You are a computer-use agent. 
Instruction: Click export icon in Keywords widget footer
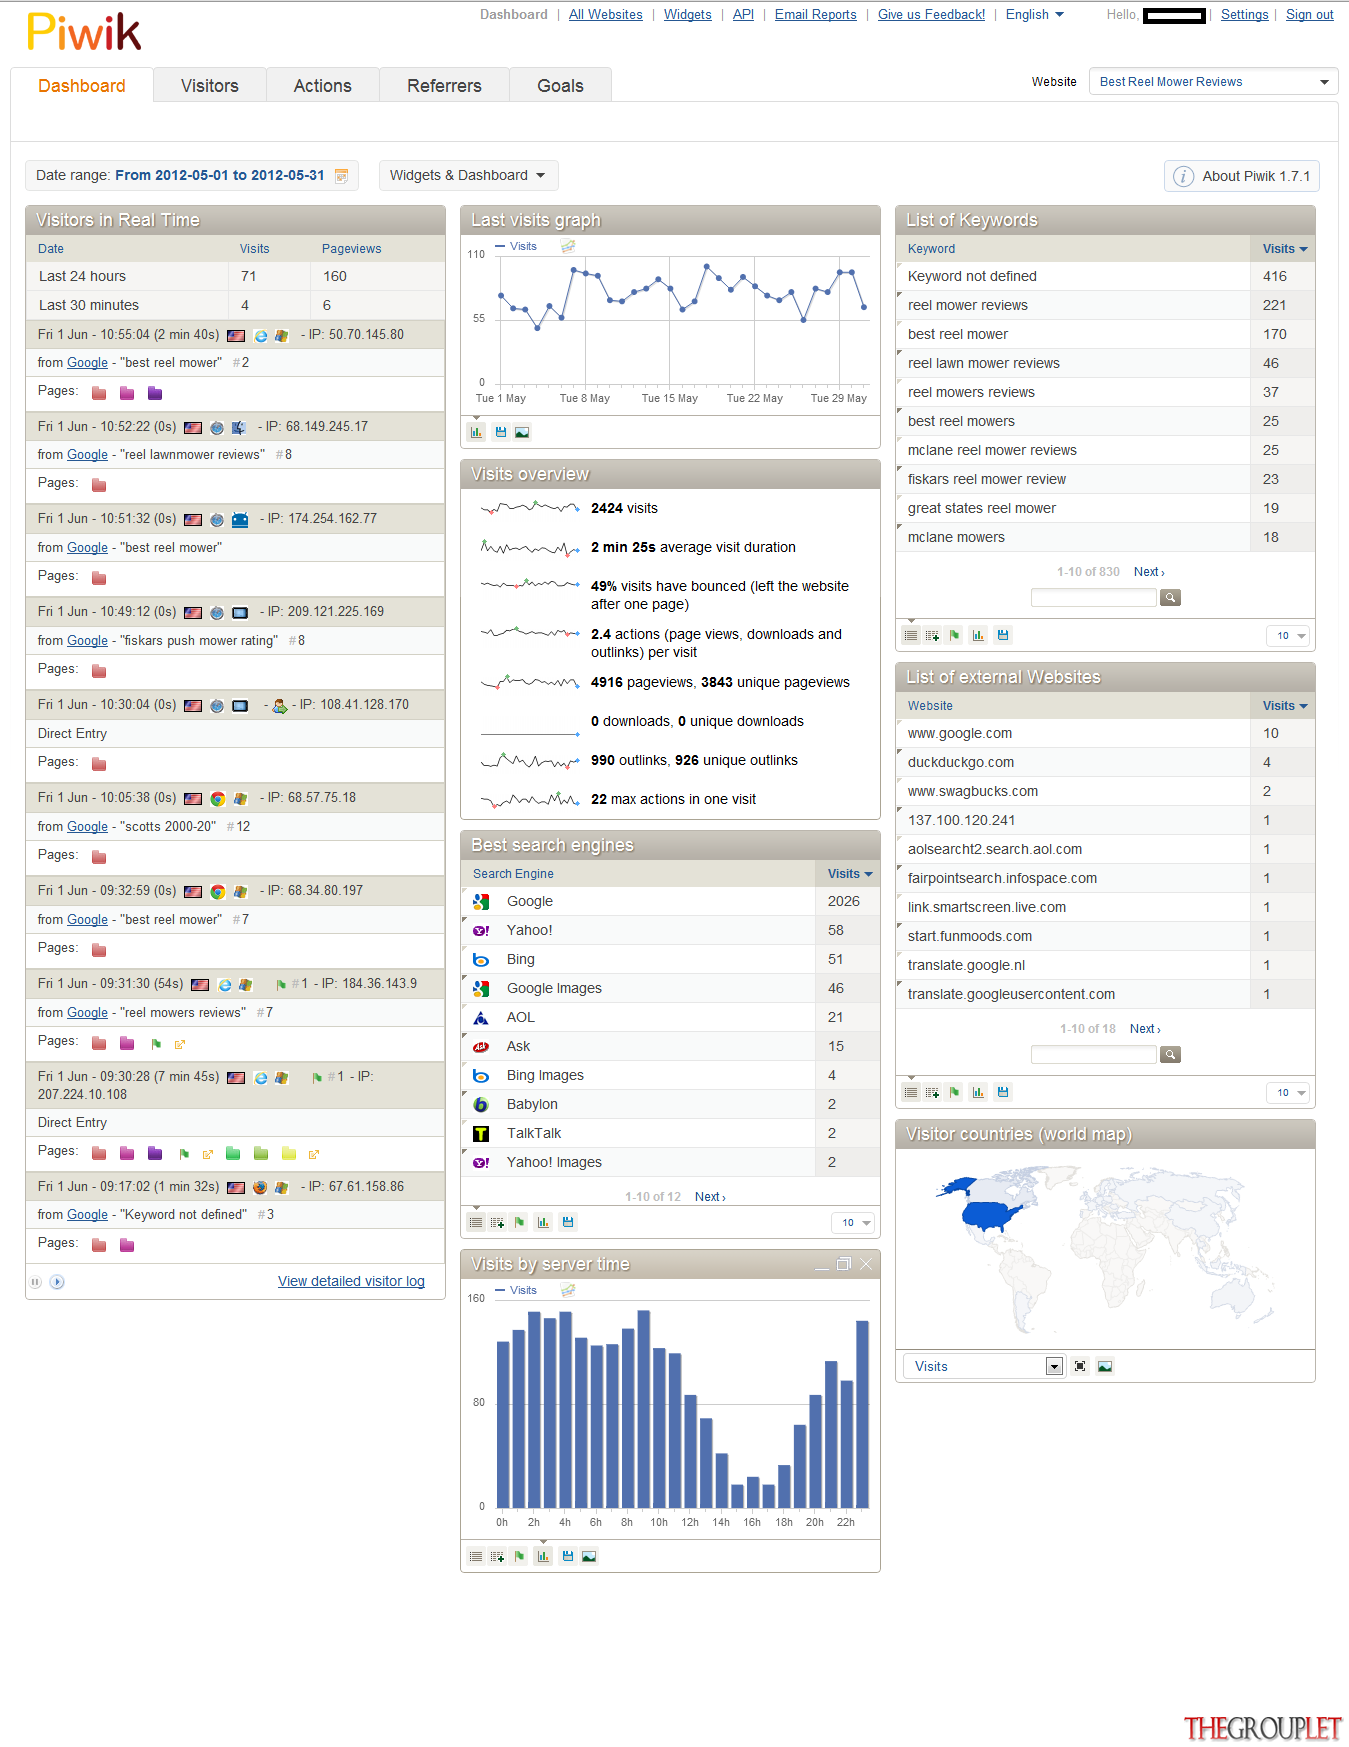pos(1003,635)
